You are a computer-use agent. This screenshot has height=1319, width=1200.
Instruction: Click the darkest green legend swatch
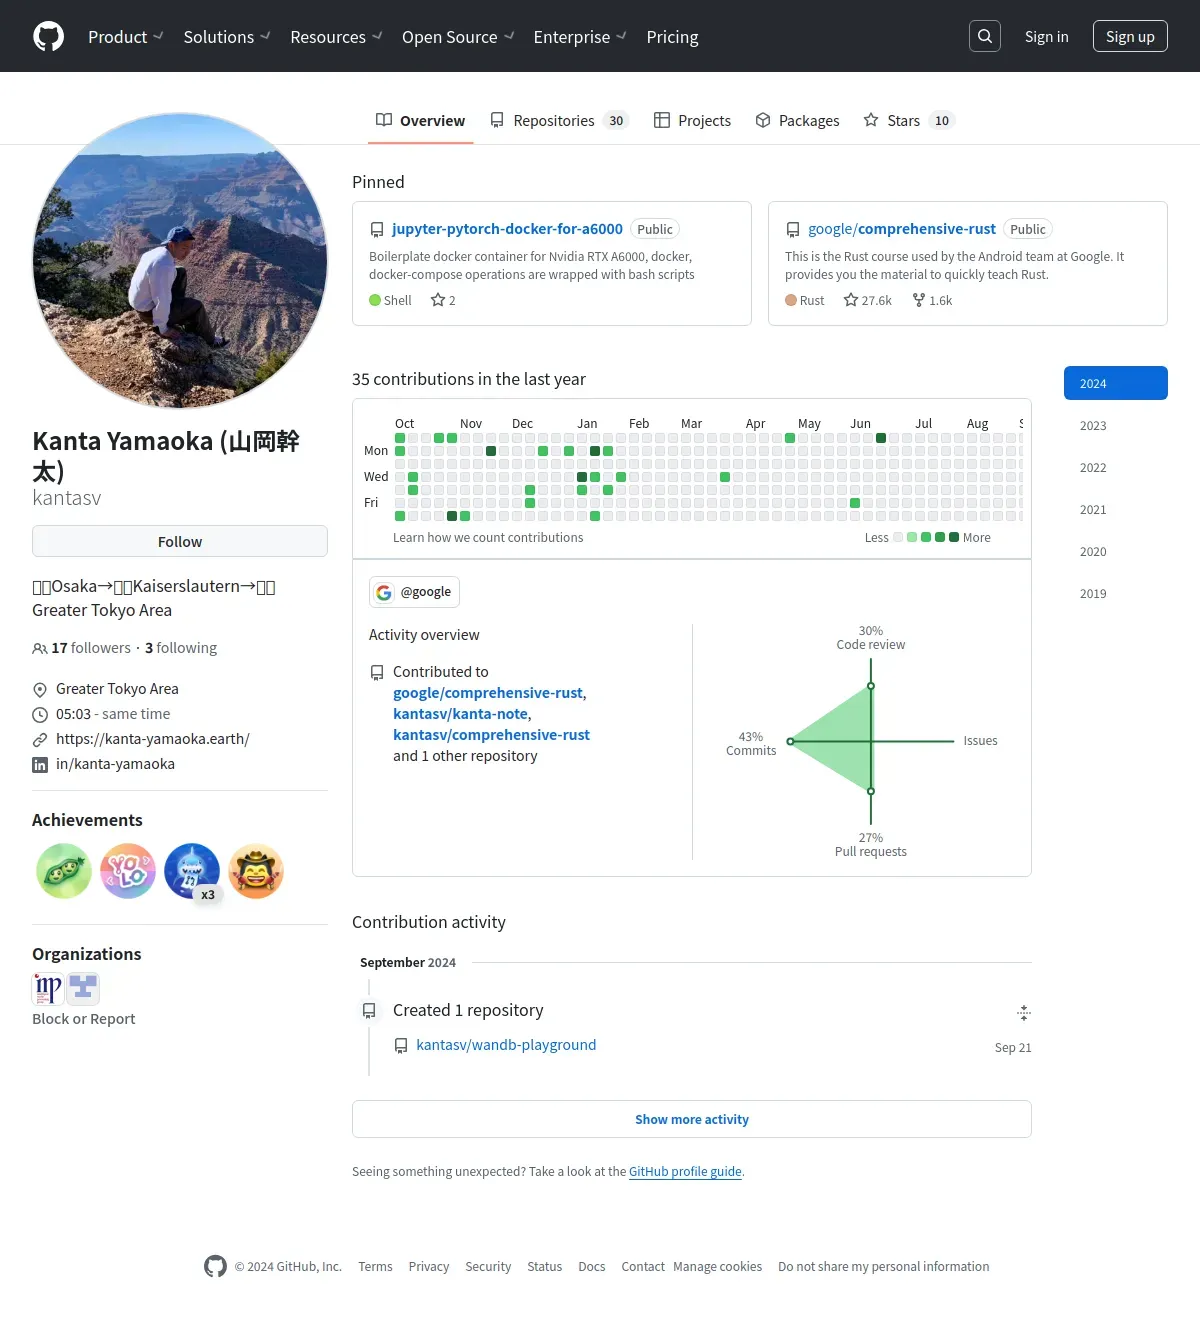[954, 537]
